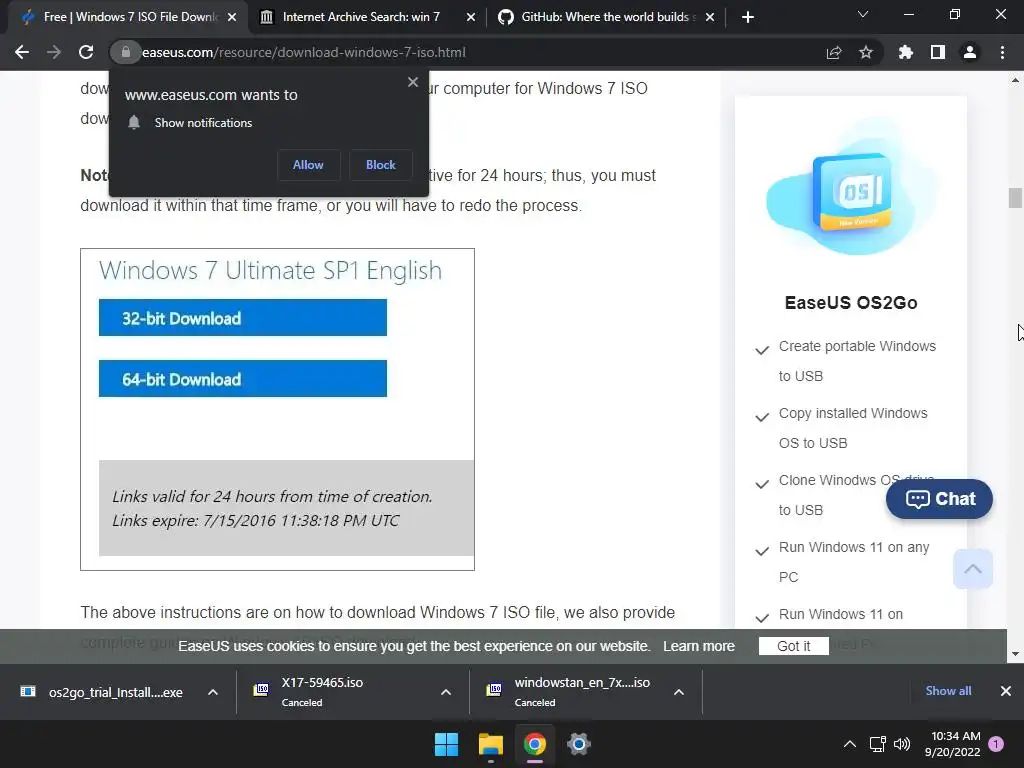Open the Extensions puzzle icon

pos(906,52)
